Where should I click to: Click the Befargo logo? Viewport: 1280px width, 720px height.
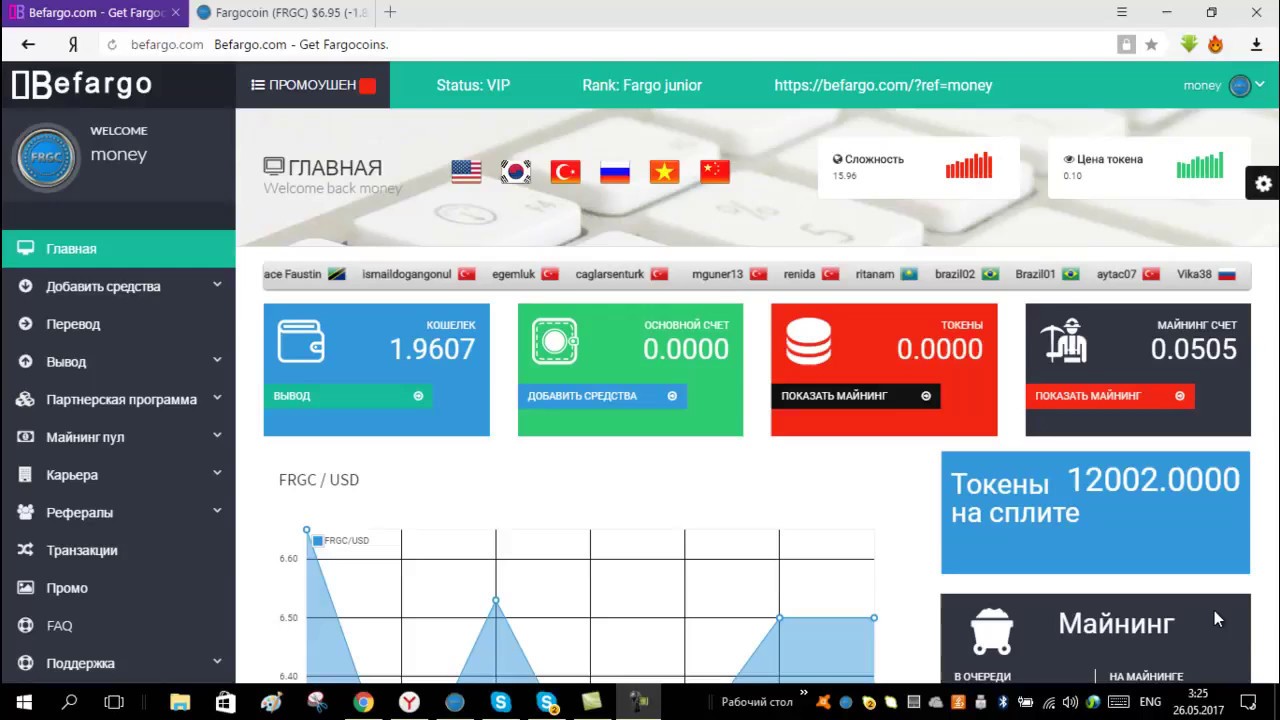tap(82, 85)
